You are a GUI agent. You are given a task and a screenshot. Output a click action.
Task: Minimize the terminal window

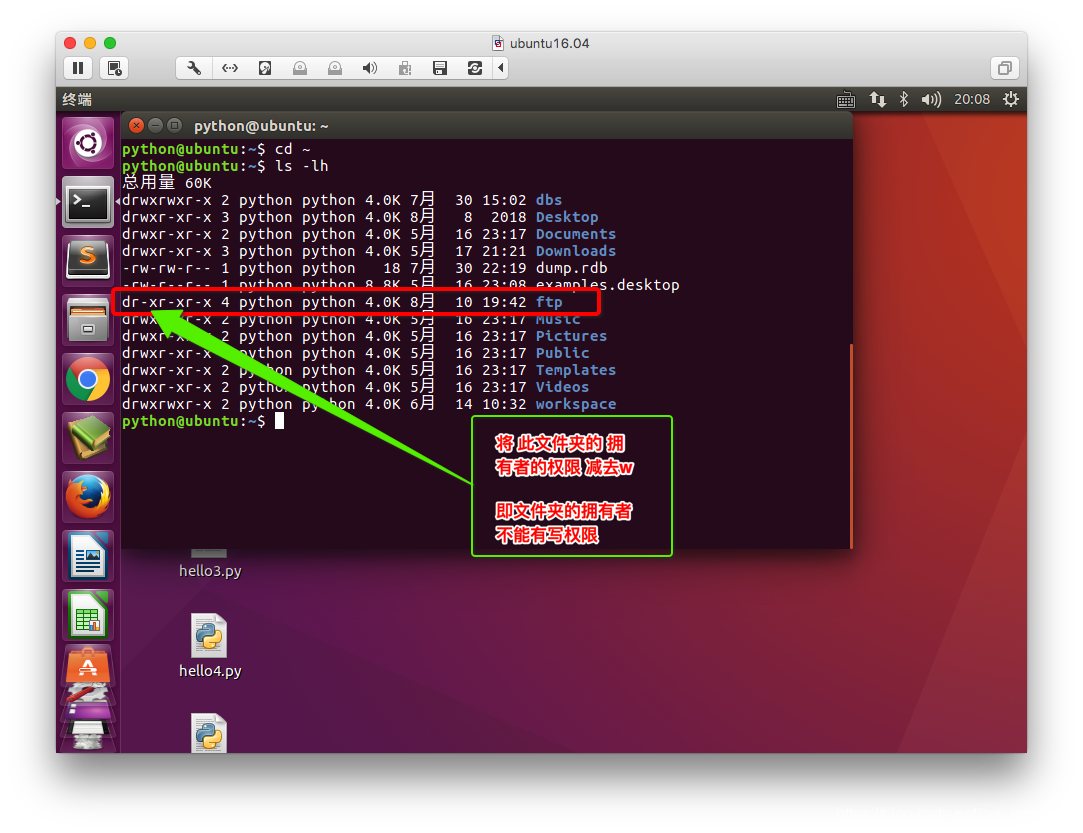(155, 125)
